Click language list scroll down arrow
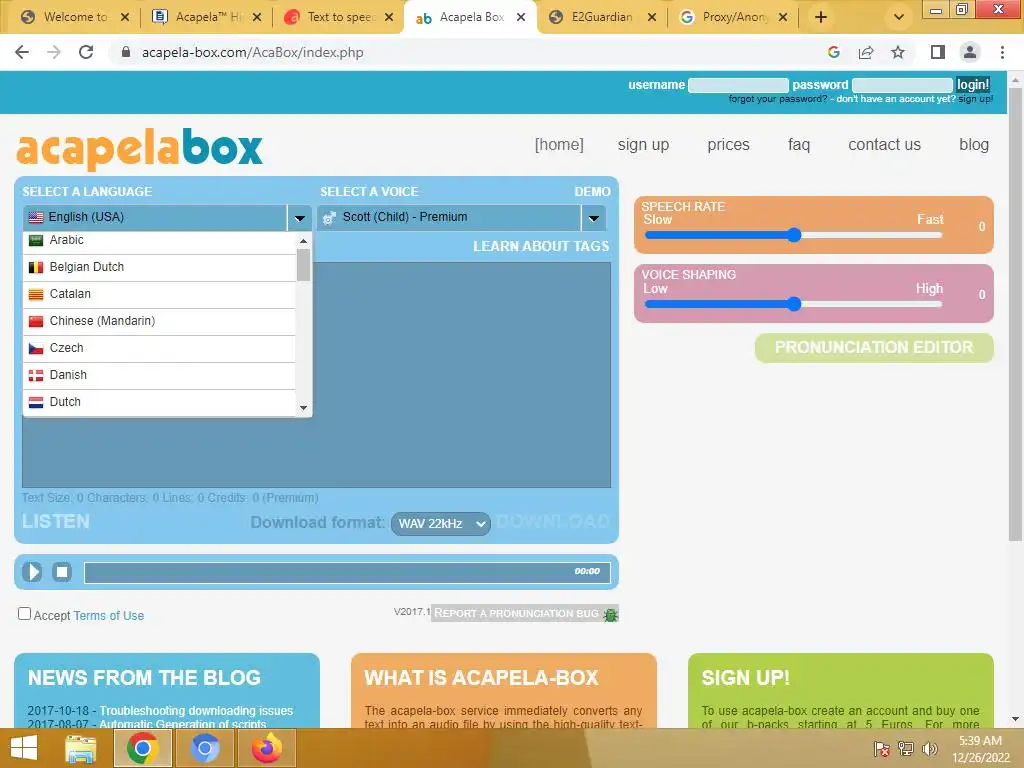Image resolution: width=1024 pixels, height=768 pixels. coord(303,408)
